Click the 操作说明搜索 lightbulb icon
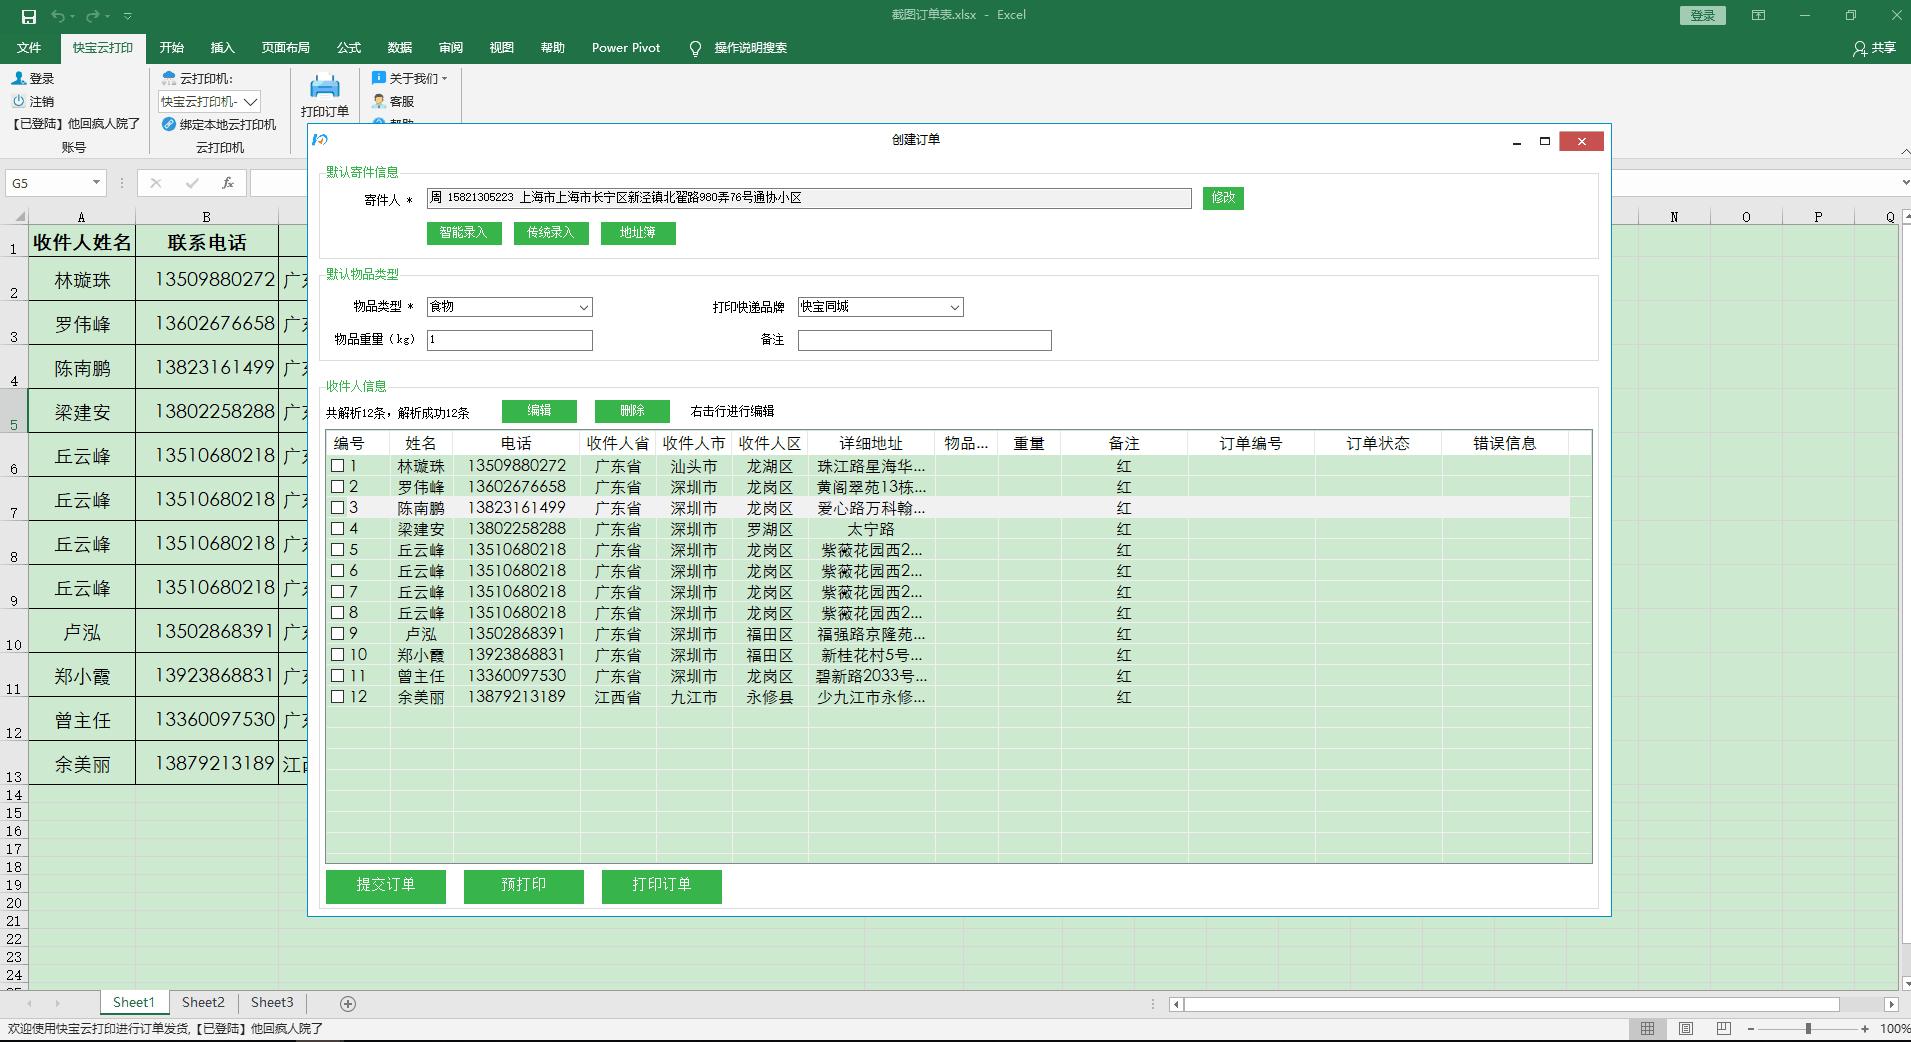The width and height of the screenshot is (1911, 1042). pos(695,48)
